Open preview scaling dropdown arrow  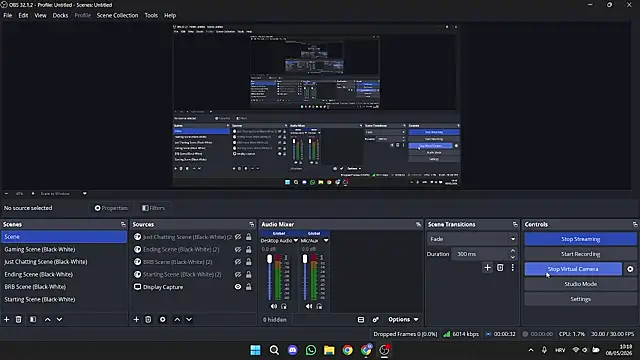coord(84,194)
